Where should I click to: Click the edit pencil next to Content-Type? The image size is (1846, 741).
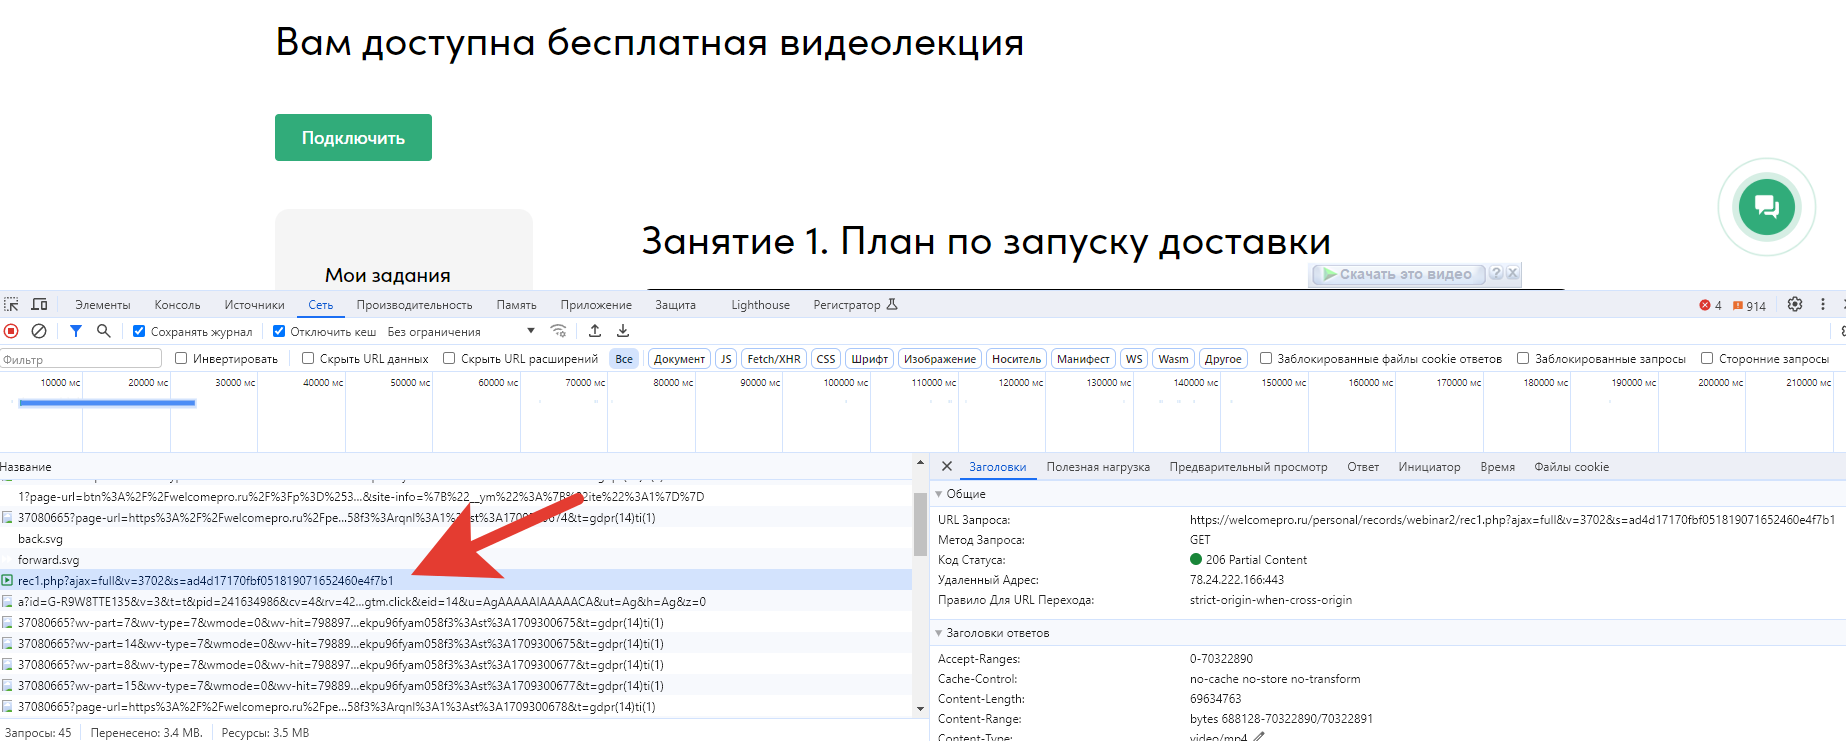coord(1260,737)
